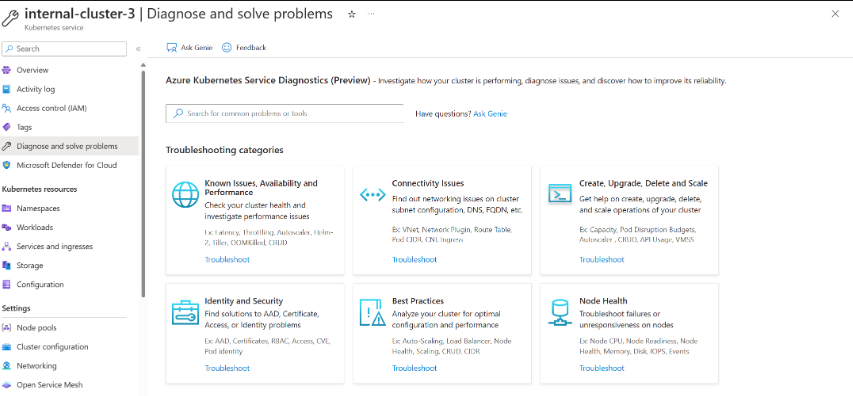
Task: Favorite this page with the star icon
Action: (x=351, y=14)
